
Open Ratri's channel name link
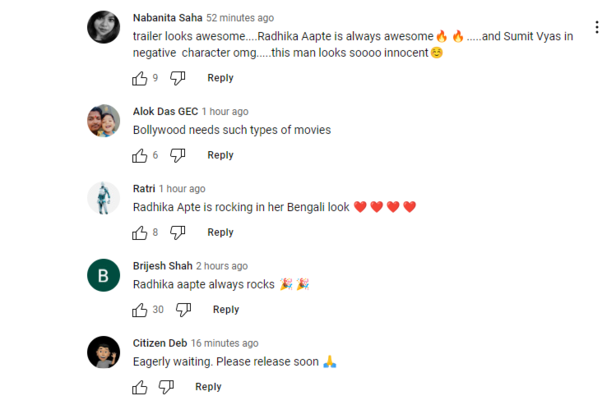(x=144, y=188)
